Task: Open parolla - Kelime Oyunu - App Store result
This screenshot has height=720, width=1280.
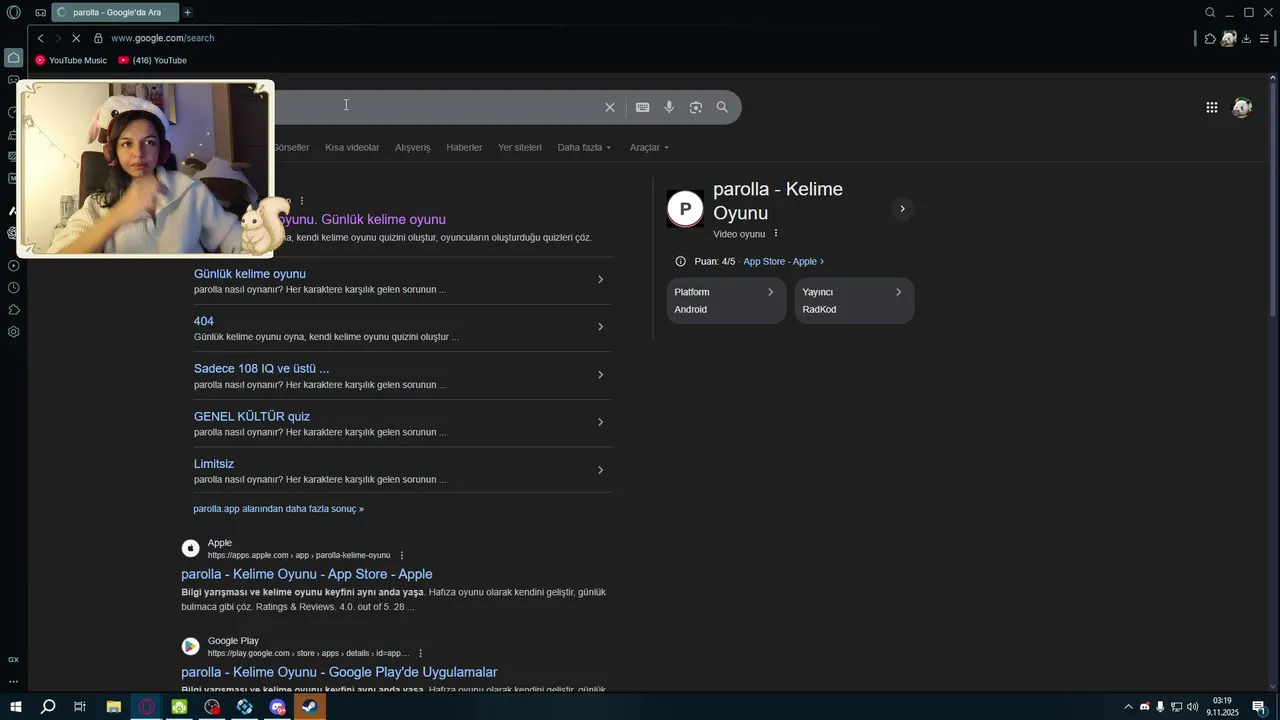Action: coord(307,574)
